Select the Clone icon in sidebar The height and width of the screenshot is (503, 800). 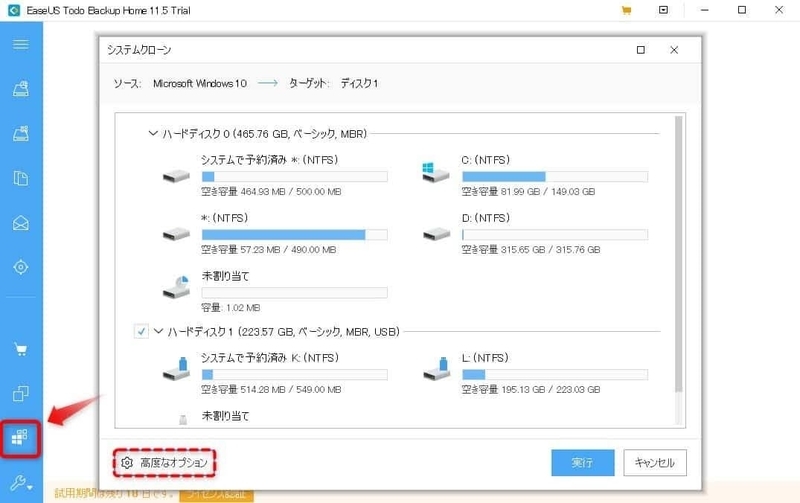click(x=21, y=393)
